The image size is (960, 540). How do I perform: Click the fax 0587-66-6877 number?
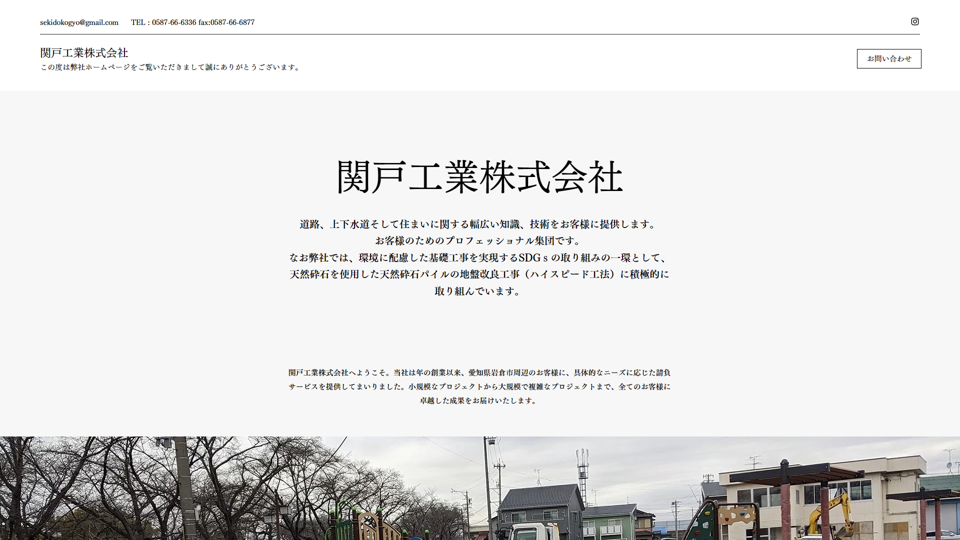click(x=227, y=22)
